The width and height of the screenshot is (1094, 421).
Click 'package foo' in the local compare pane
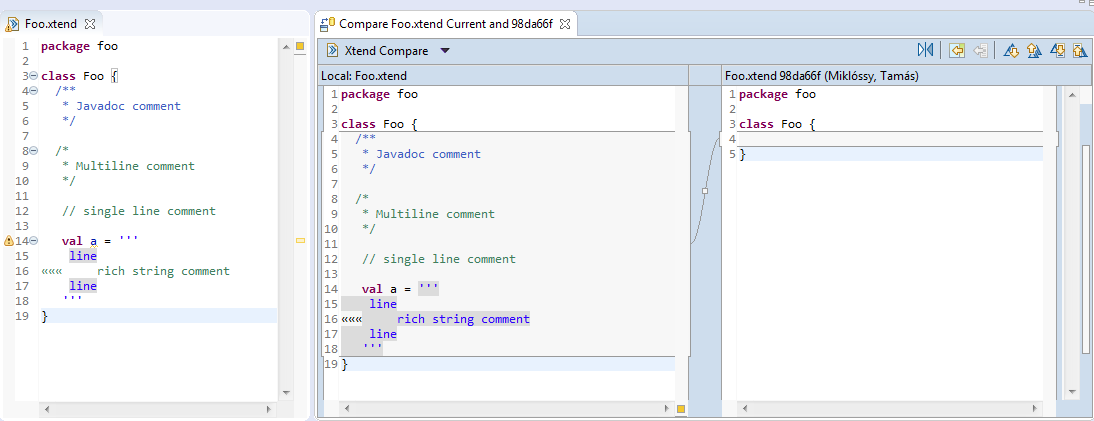click(x=380, y=94)
